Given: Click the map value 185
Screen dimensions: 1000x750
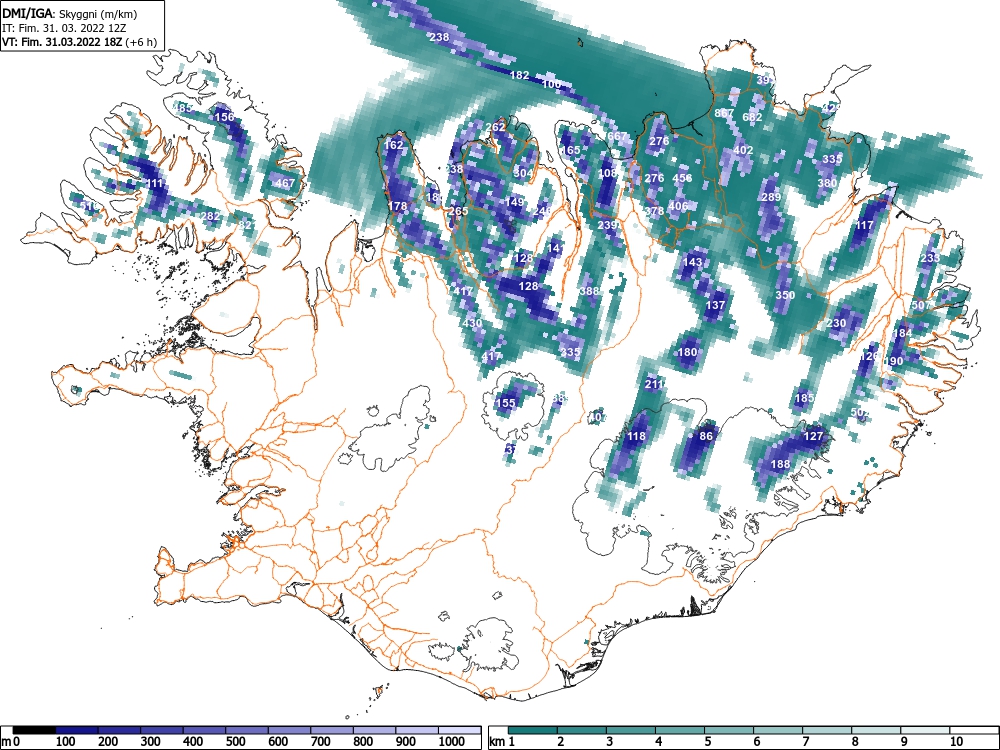Looking at the screenshot, I should point(805,399).
